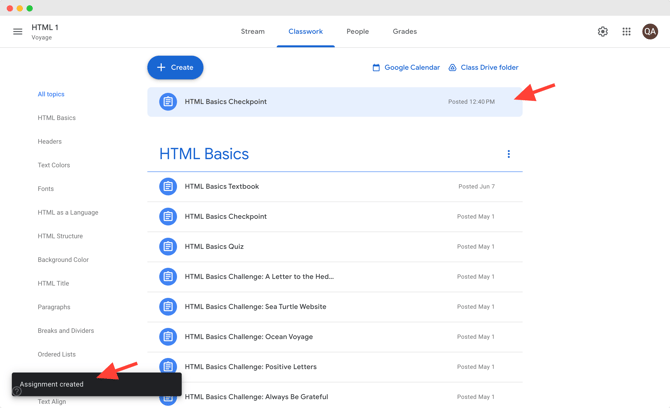Open the QA account avatar
The width and height of the screenshot is (670, 408).
650,32
